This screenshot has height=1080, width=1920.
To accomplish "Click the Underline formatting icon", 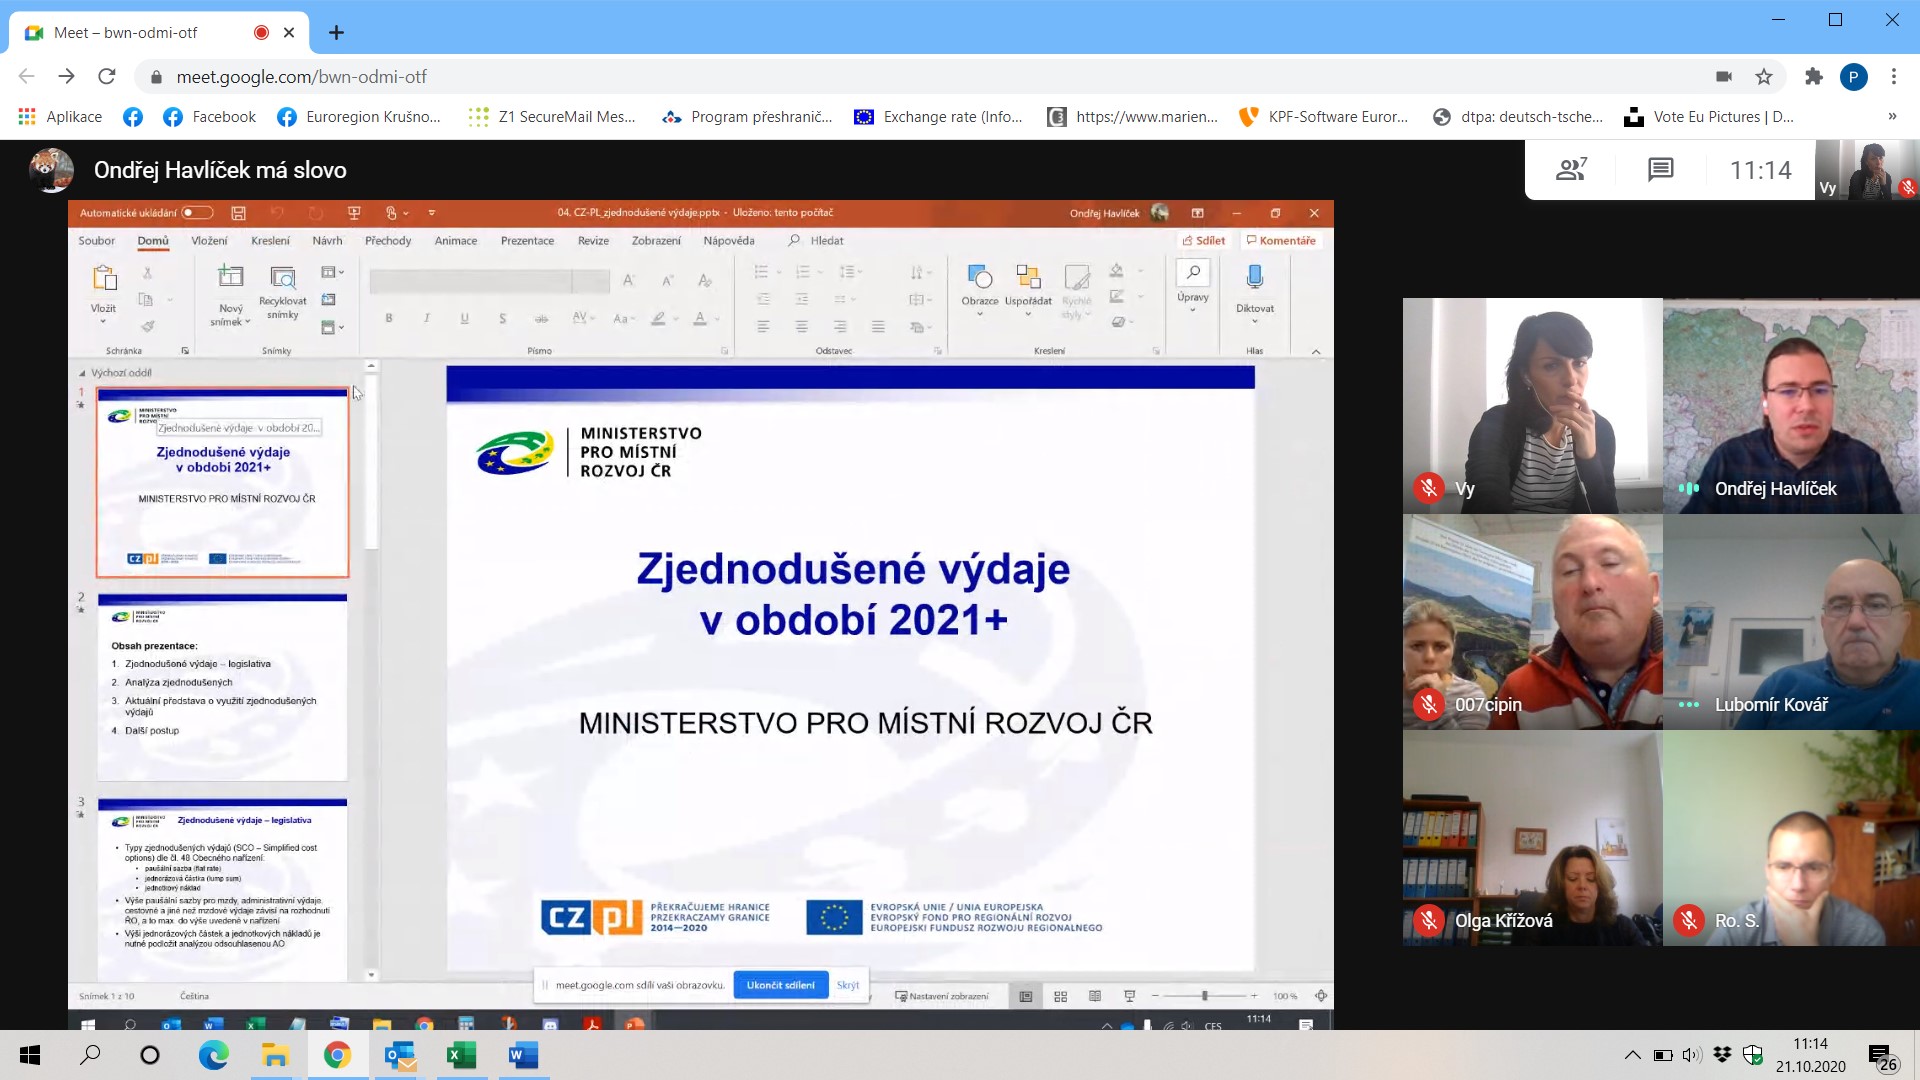I will coord(465,318).
